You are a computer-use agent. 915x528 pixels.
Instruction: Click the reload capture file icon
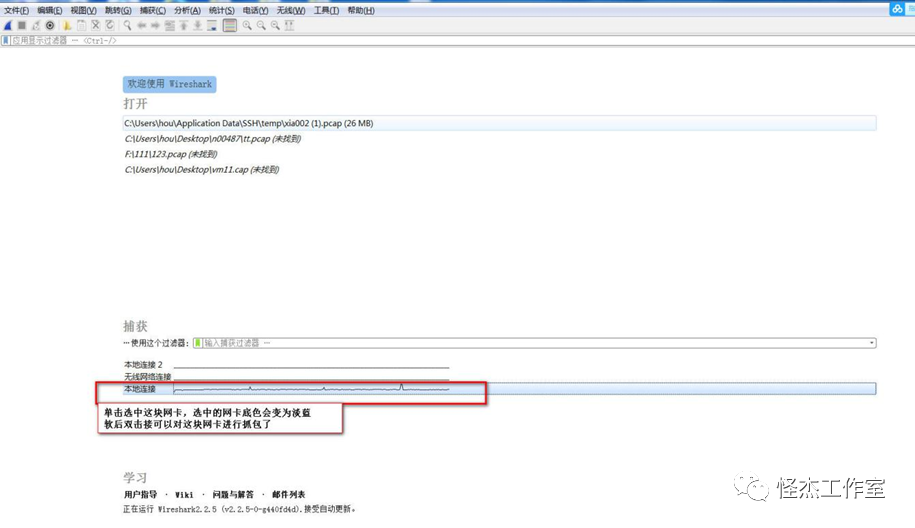[x=110, y=25]
